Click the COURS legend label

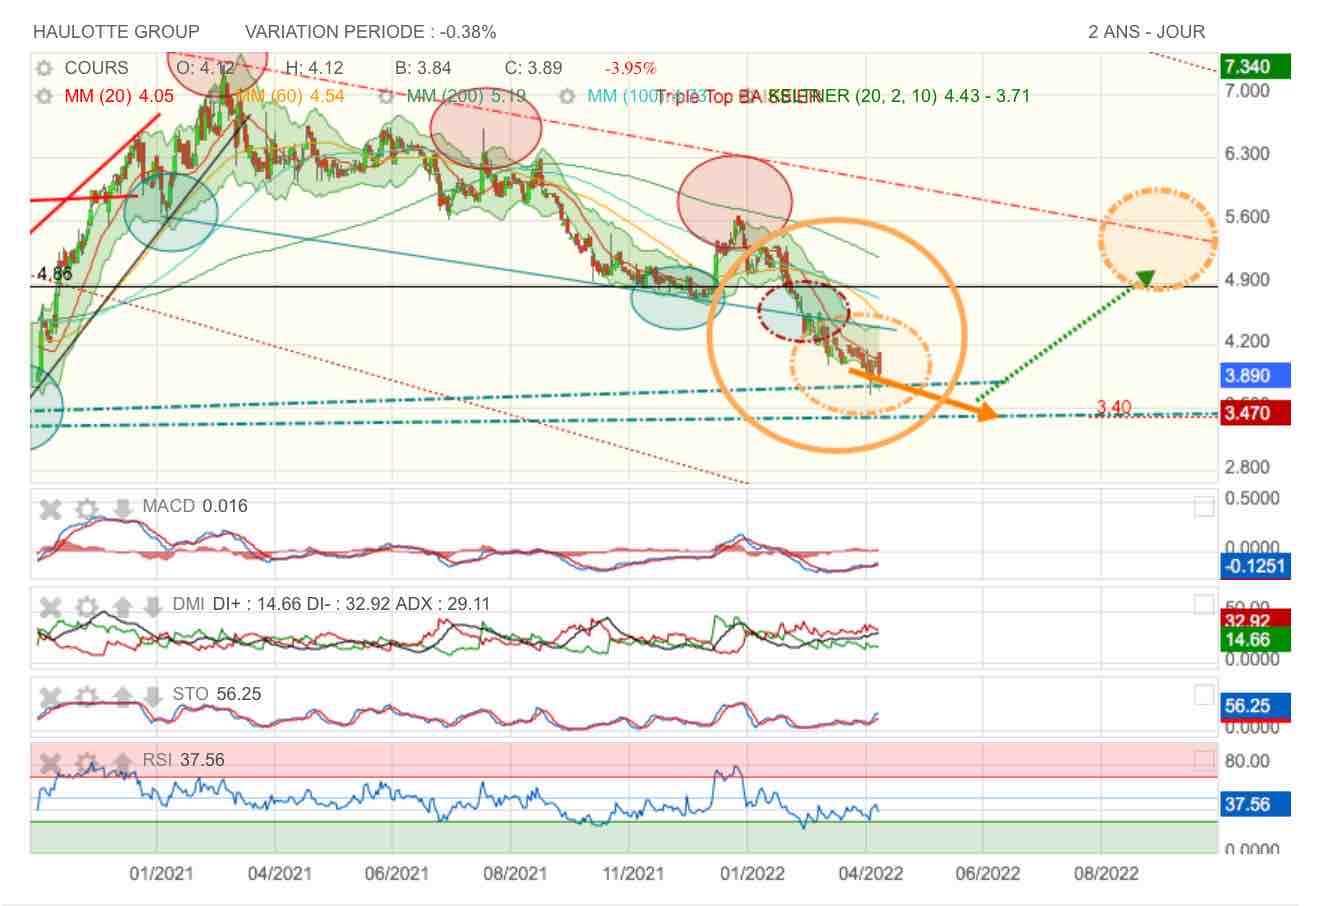click(96, 68)
